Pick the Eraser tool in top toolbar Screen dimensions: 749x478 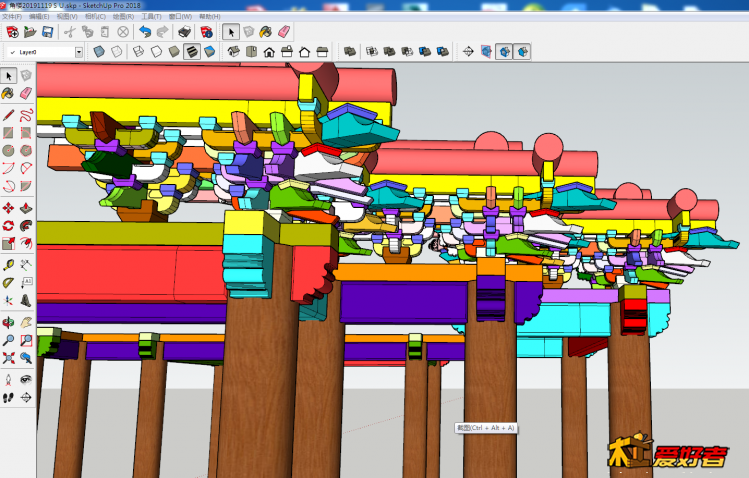[x=284, y=32]
